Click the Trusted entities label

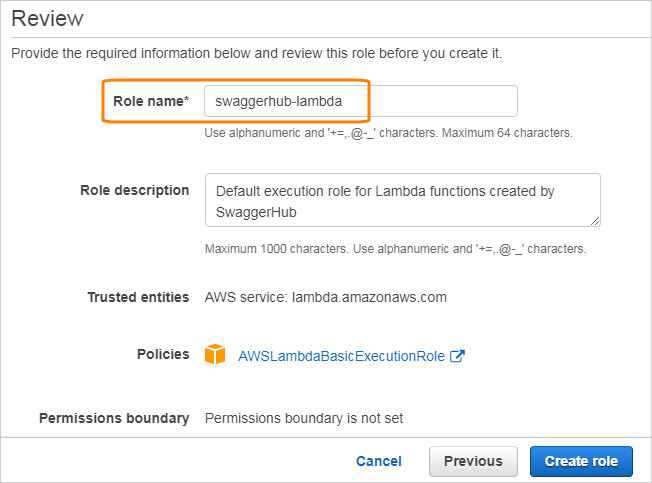click(x=138, y=297)
